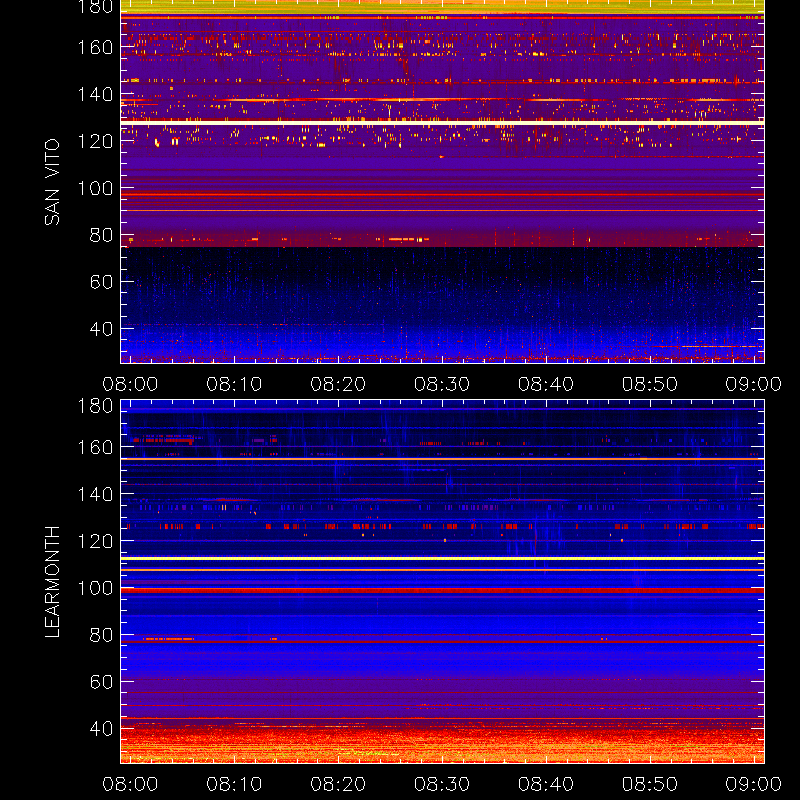Click the 08:50 time label under Learmonth plot
800x800 pixels.
tap(649, 784)
